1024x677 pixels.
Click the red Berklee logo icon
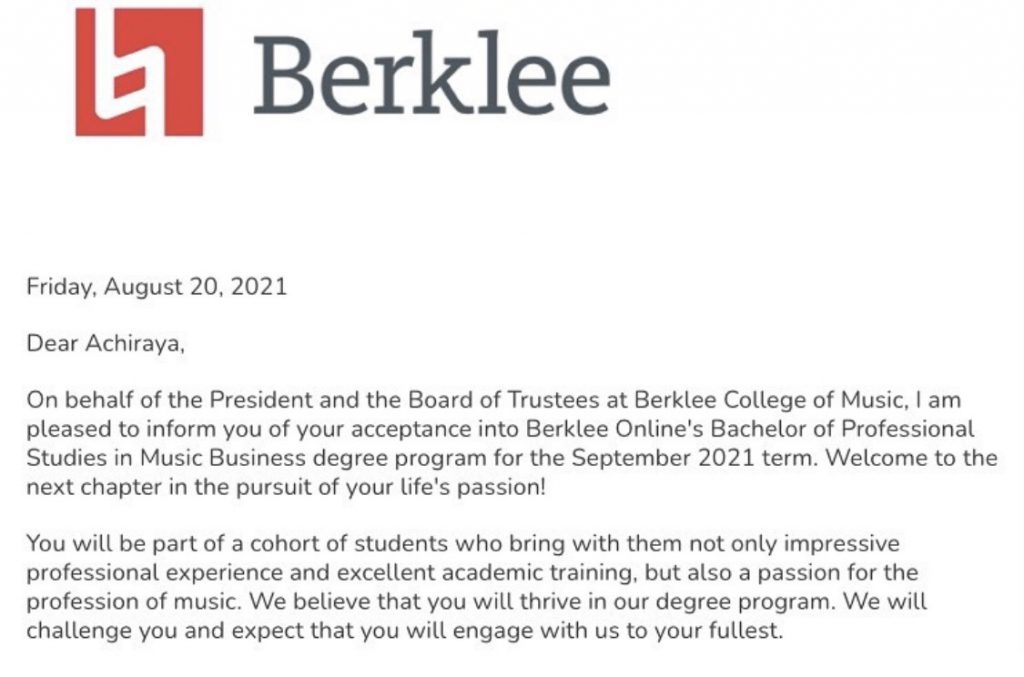click(139, 72)
